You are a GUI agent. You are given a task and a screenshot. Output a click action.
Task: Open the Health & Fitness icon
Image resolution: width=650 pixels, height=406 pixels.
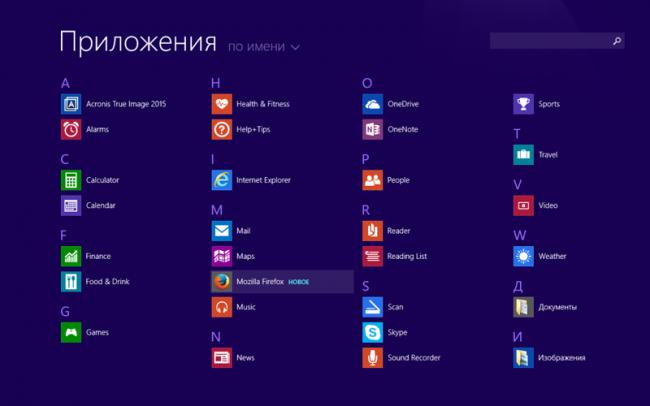(x=222, y=104)
